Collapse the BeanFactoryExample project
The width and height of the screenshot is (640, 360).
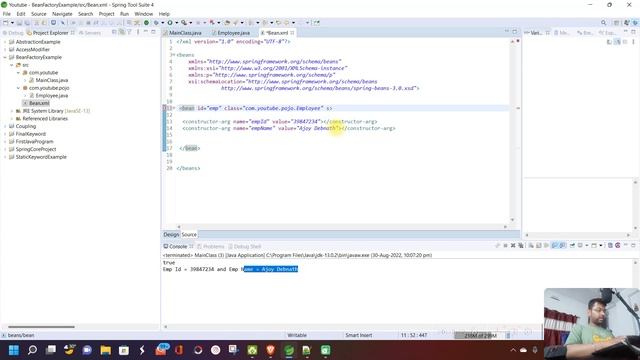pyautogui.click(x=5, y=58)
